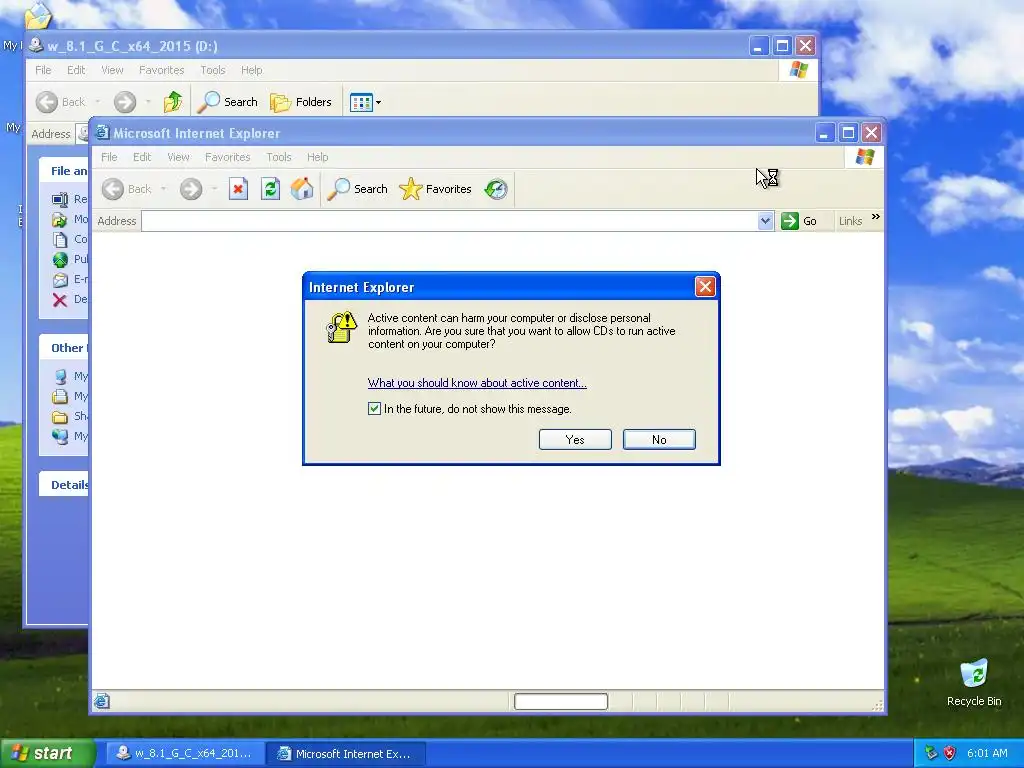Click the progress bar in IE status bar
Screen dimensions: 1024x768
click(x=561, y=701)
